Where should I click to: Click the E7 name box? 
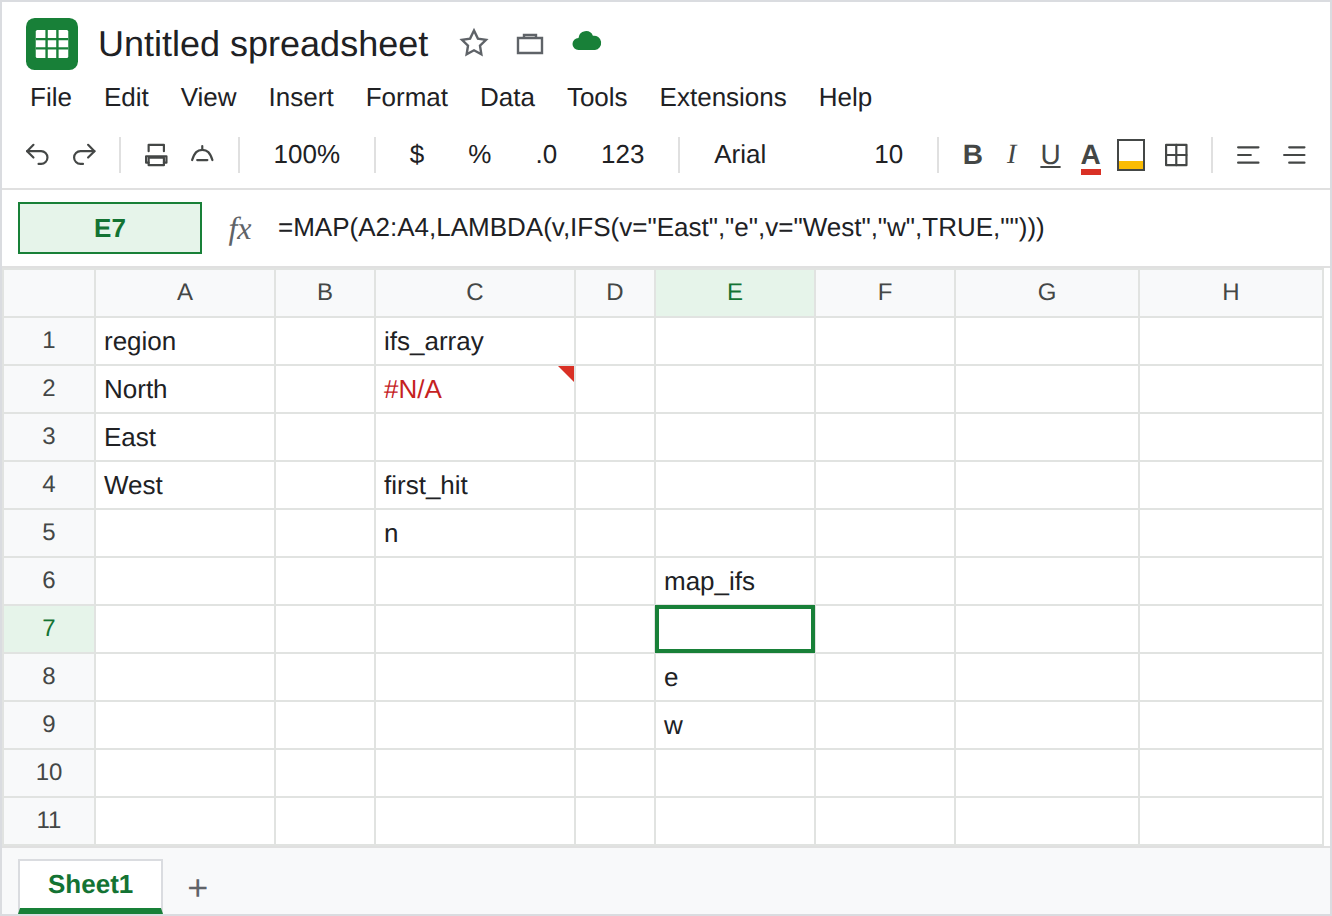tap(110, 228)
